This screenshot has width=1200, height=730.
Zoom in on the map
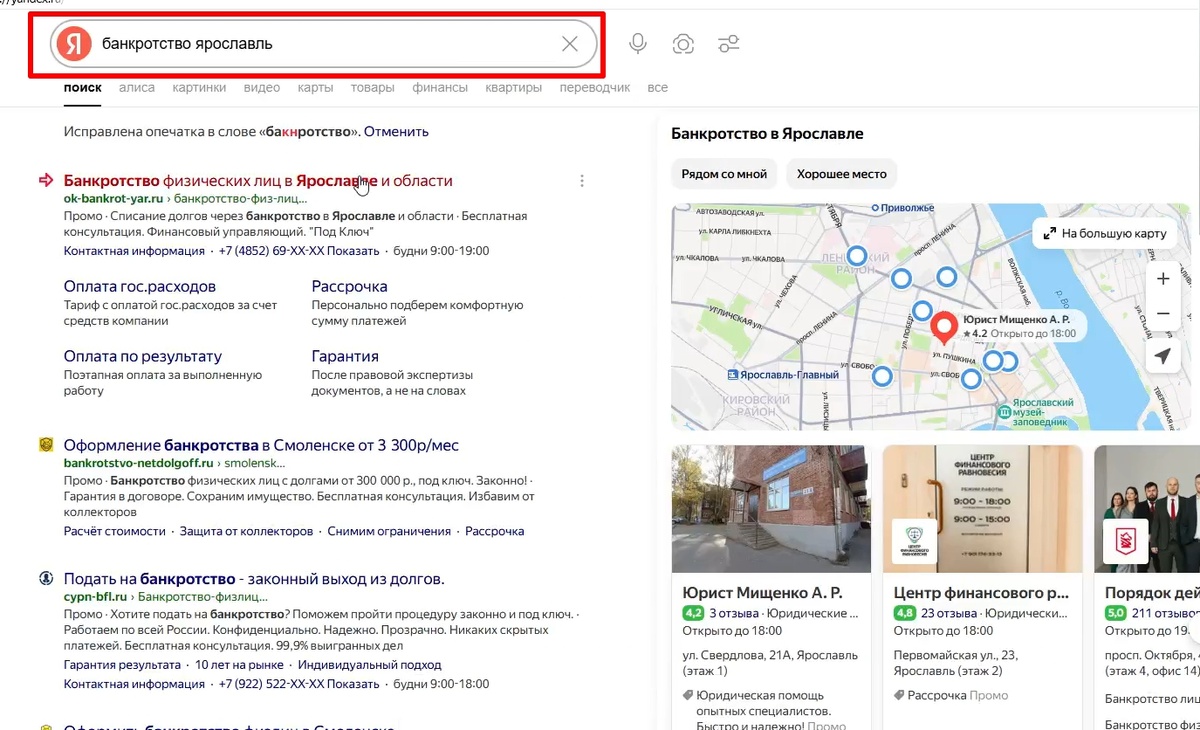coord(1162,279)
